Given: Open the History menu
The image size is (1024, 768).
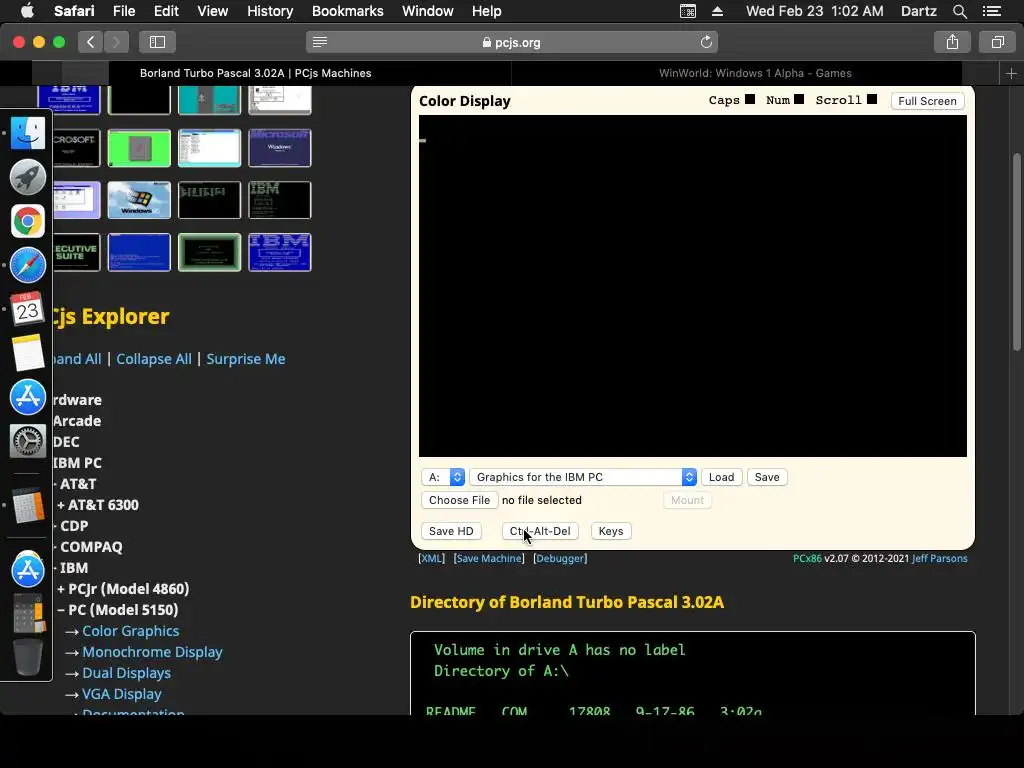Looking at the screenshot, I should [x=270, y=11].
